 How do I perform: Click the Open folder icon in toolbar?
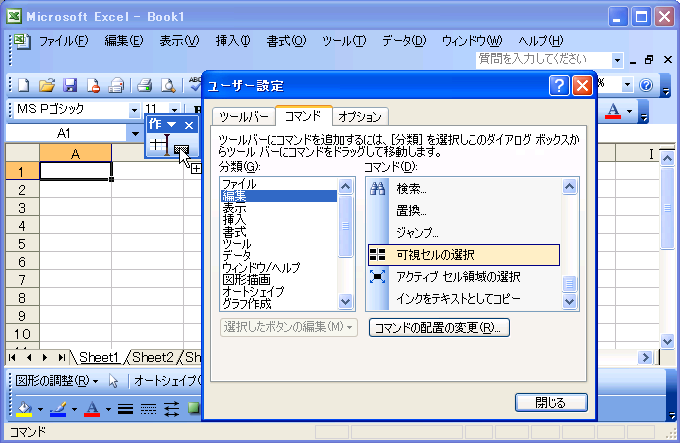(x=47, y=85)
